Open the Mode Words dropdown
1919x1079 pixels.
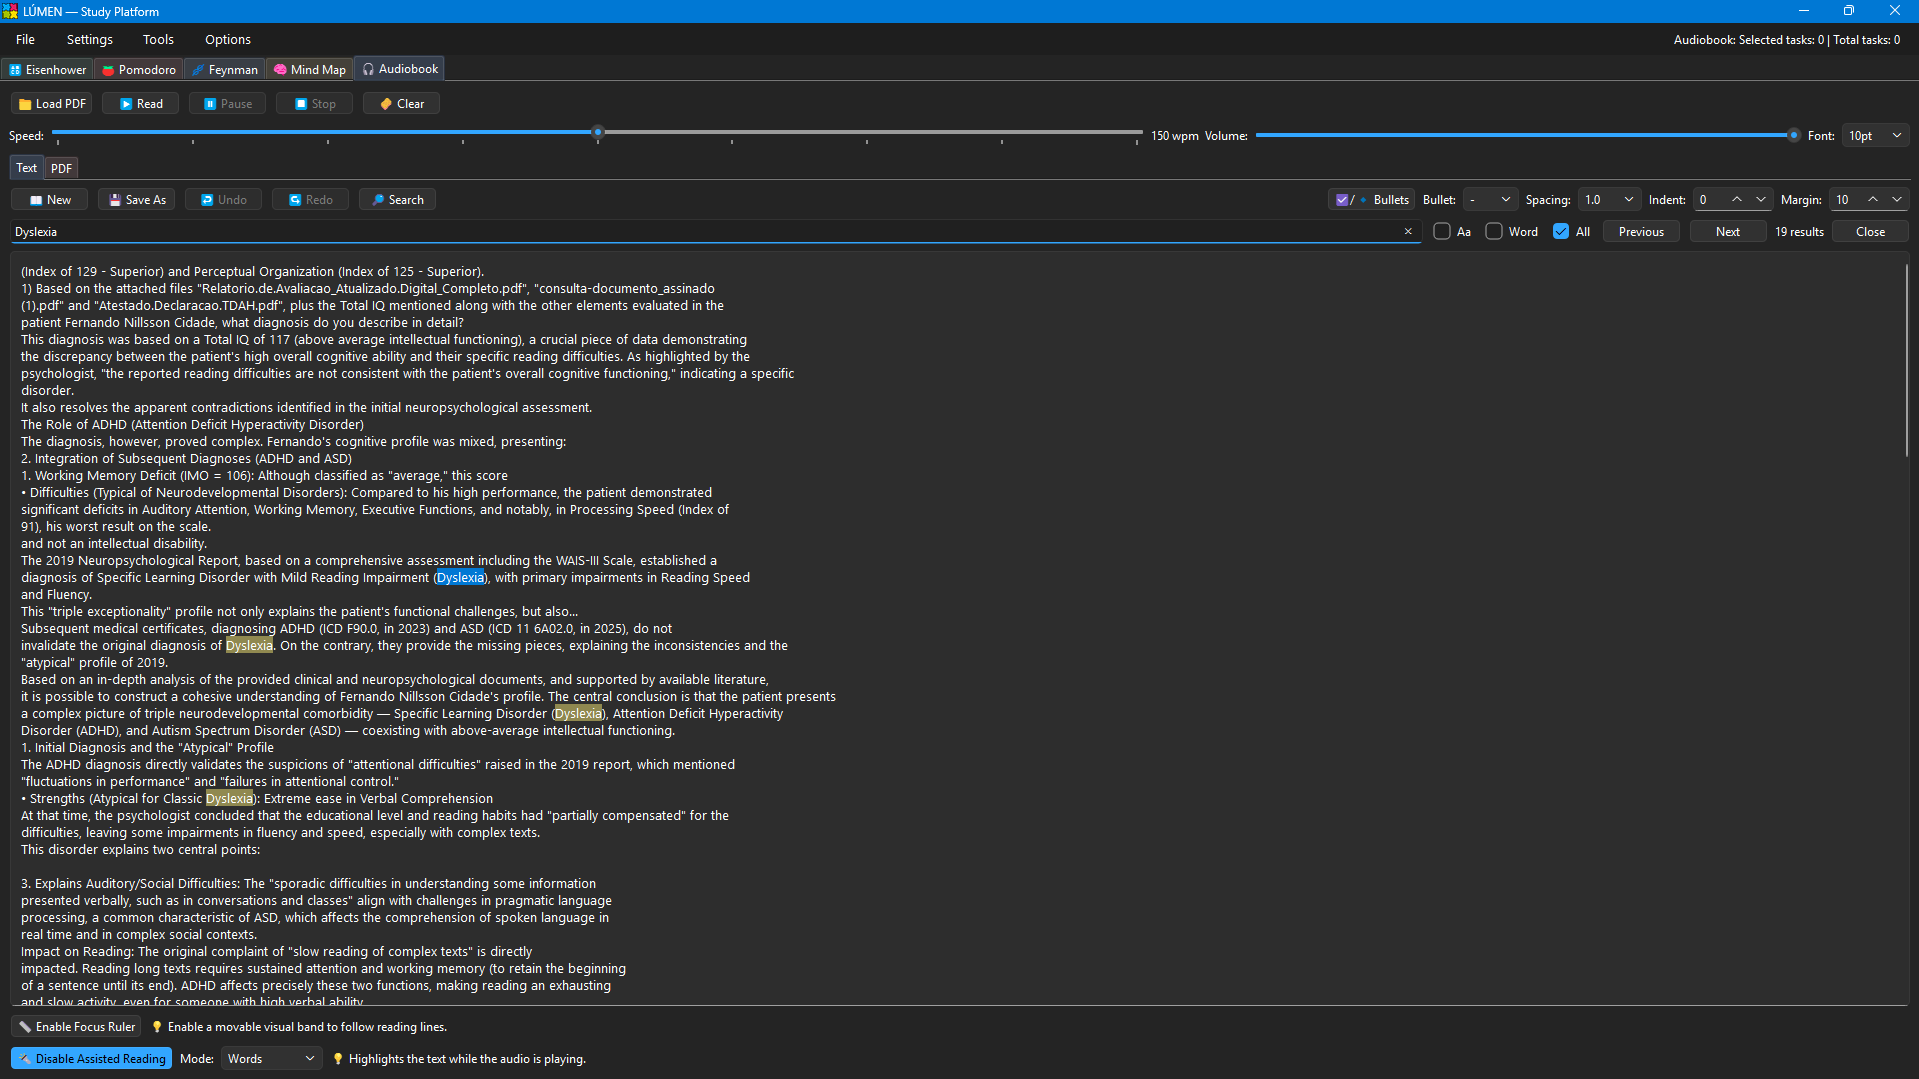coord(271,1059)
